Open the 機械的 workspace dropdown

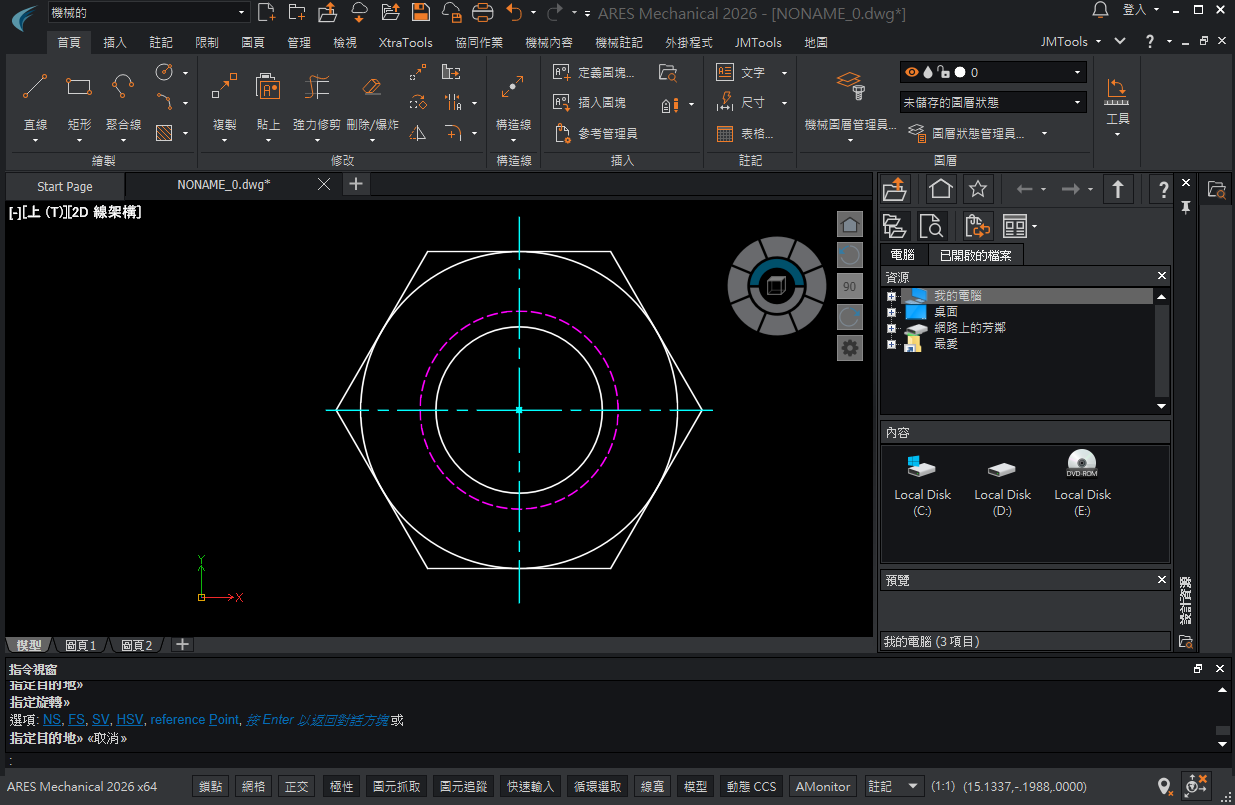[148, 12]
